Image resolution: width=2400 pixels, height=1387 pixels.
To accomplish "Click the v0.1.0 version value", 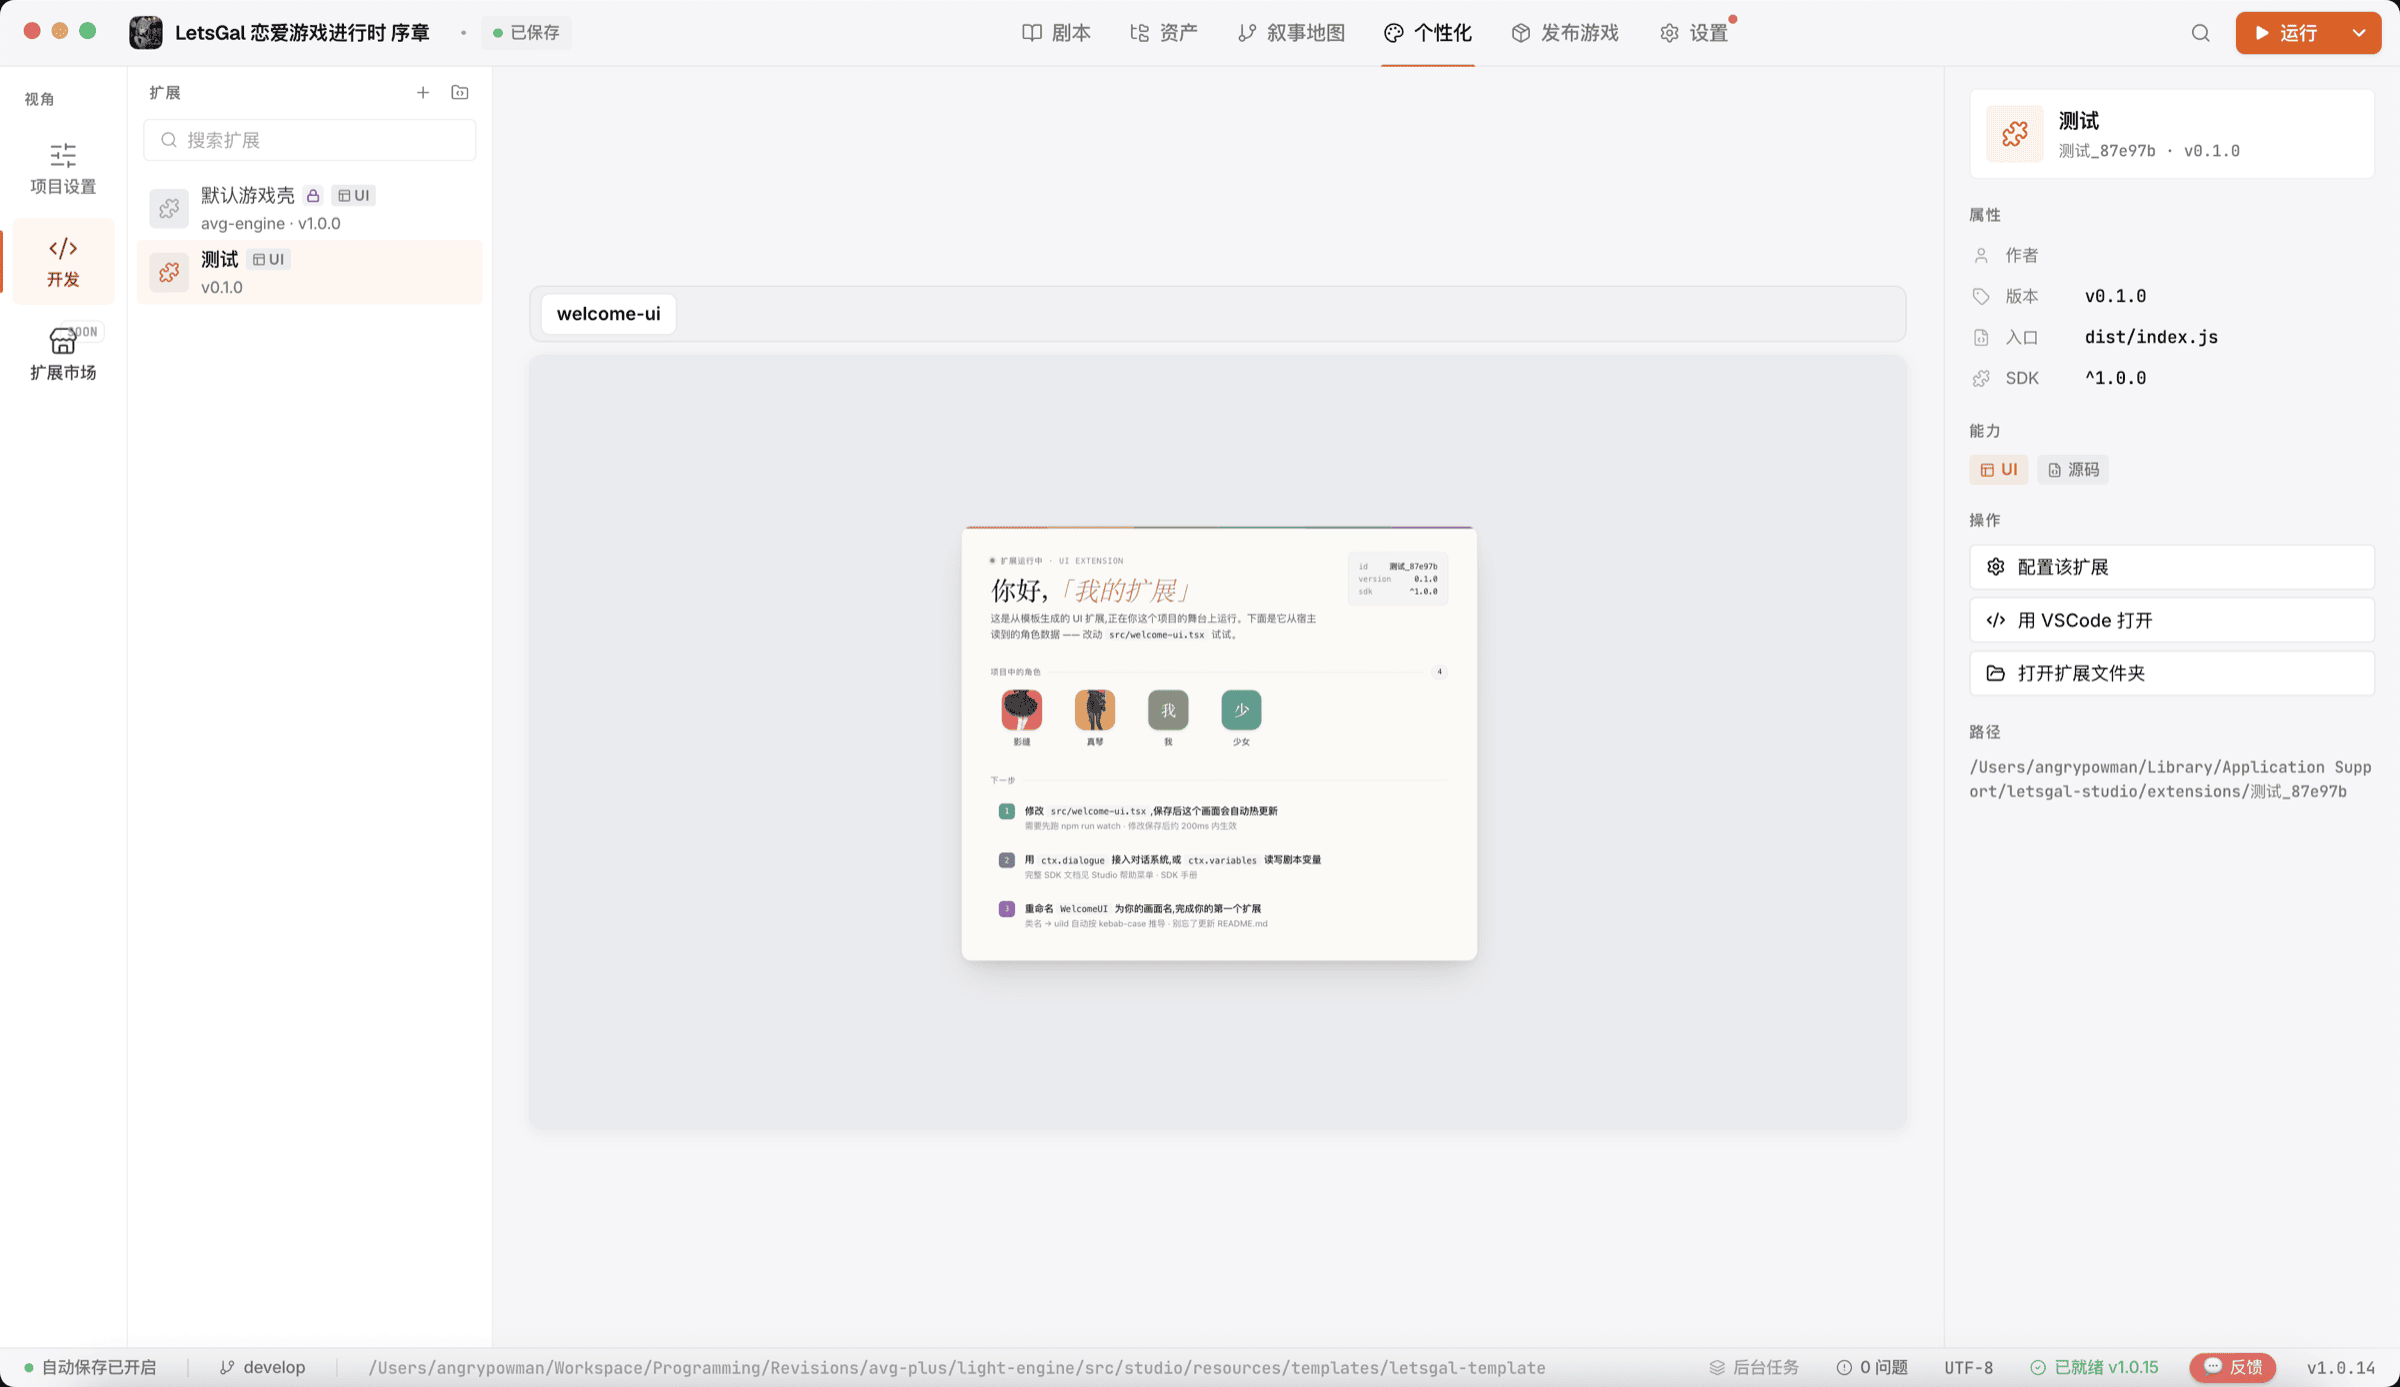I will point(2115,296).
